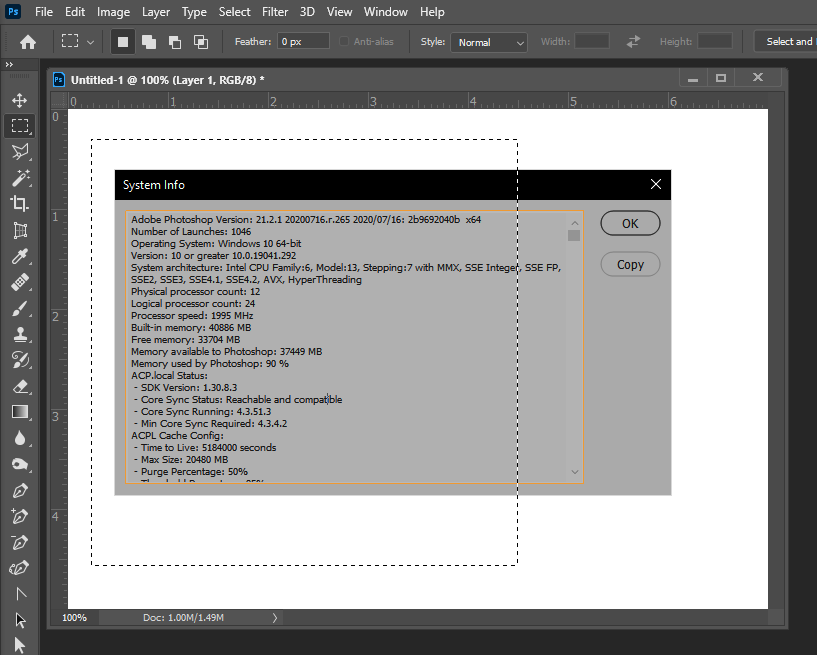Select the Eyedropper tool
The height and width of the screenshot is (655, 817).
tap(20, 256)
